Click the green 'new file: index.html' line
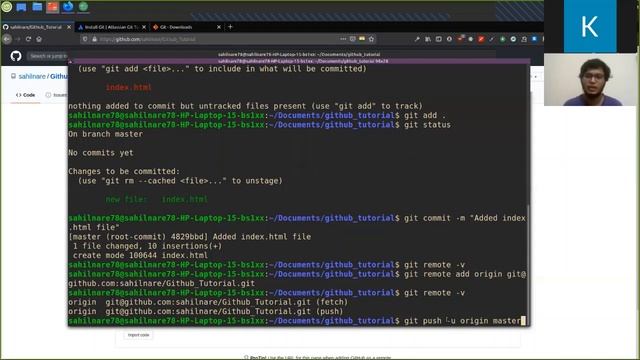This screenshot has height=360, width=640. (157, 200)
